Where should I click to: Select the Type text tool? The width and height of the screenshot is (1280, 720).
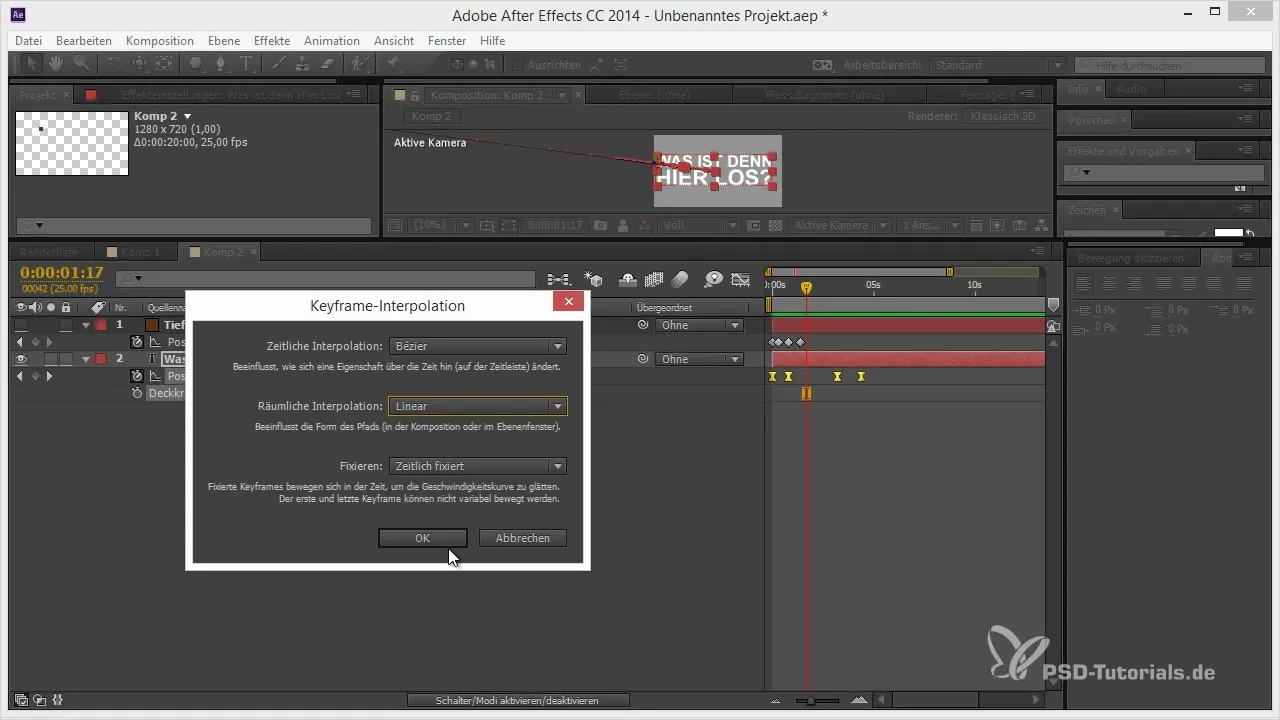[247, 64]
